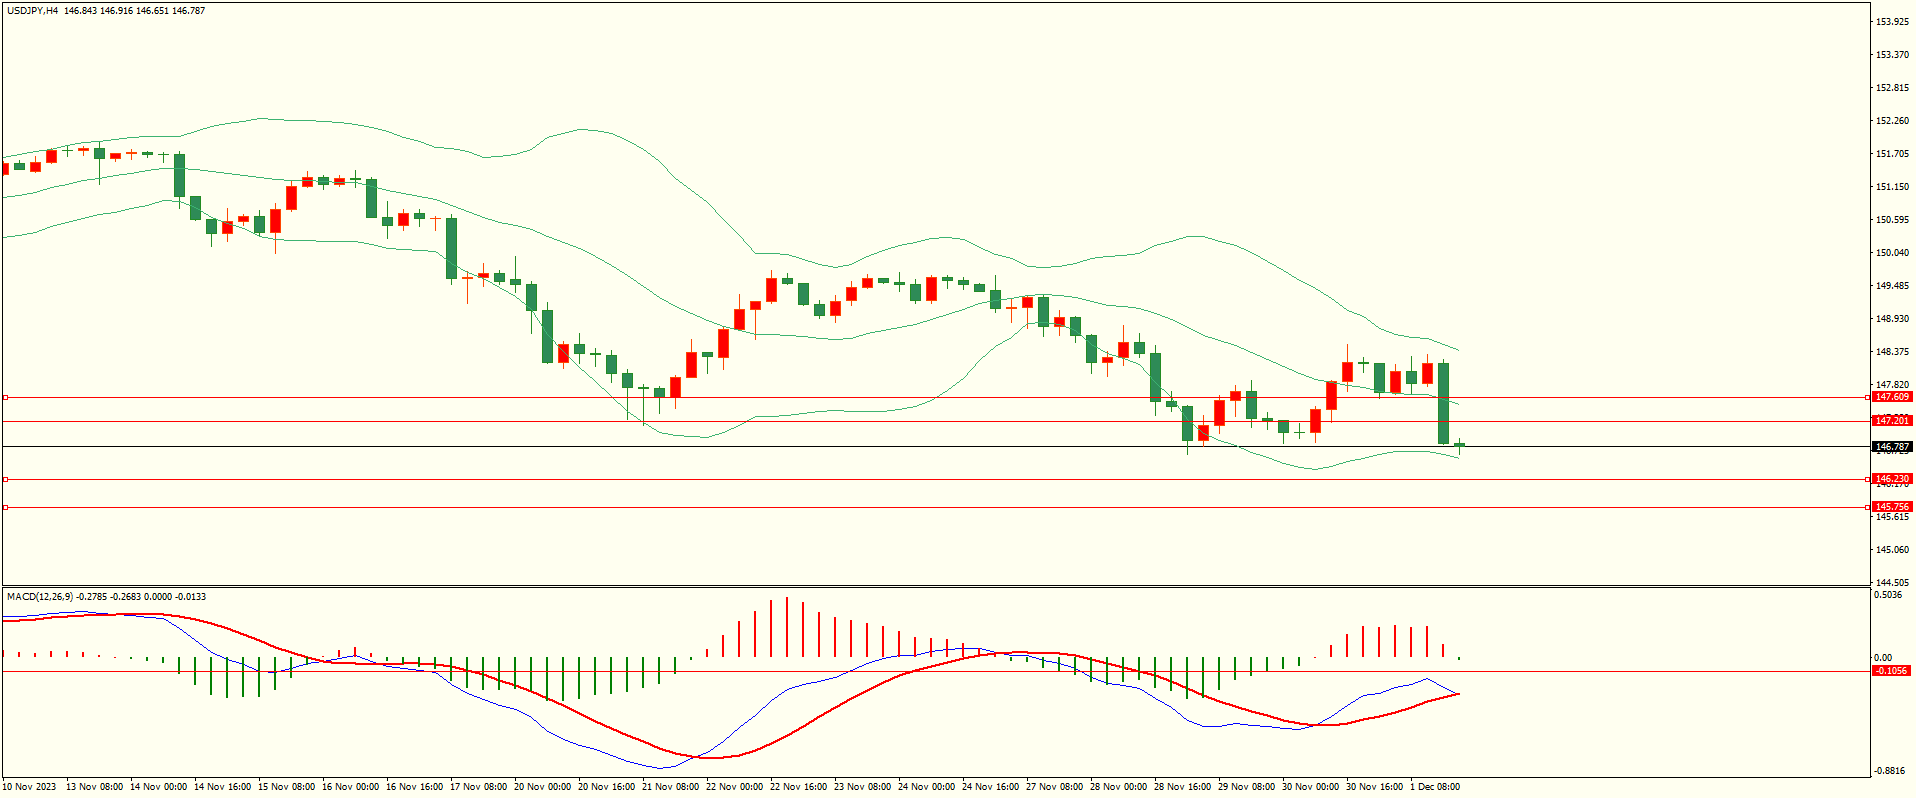This screenshot has width=1916, height=798.
Task: Click the 23 Nov 08:00 time label
Action: [x=862, y=787]
